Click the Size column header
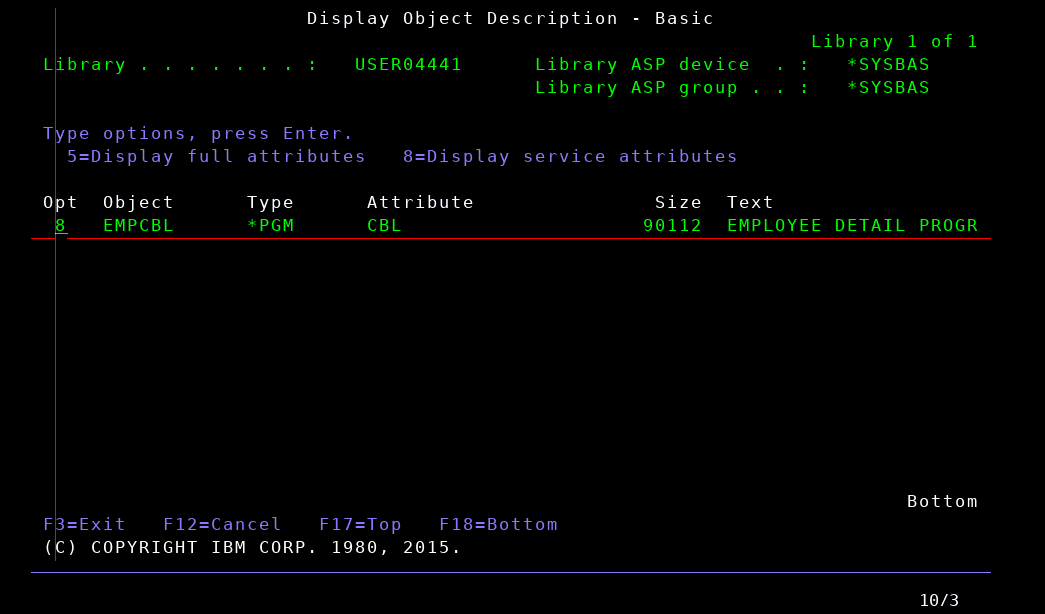1045x614 pixels. click(678, 203)
